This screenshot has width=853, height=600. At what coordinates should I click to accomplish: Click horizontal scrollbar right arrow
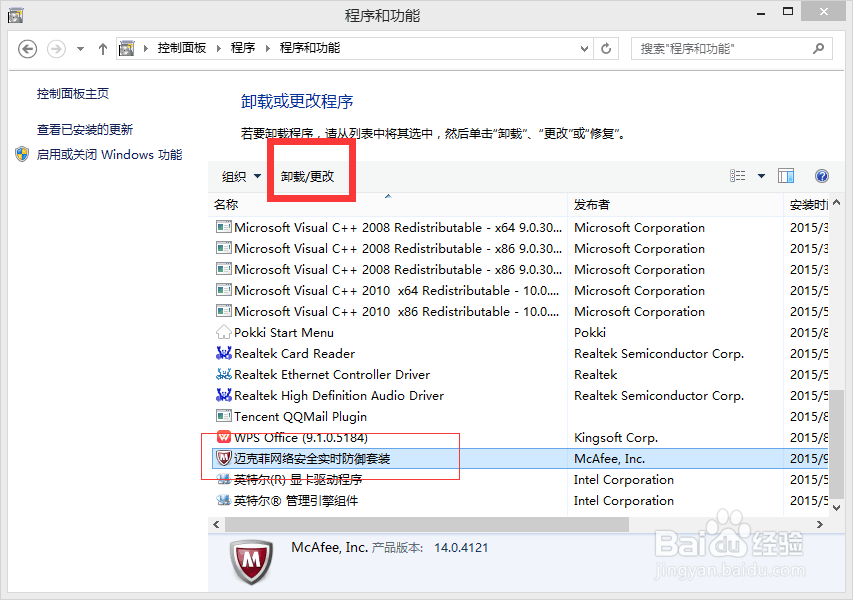820,524
